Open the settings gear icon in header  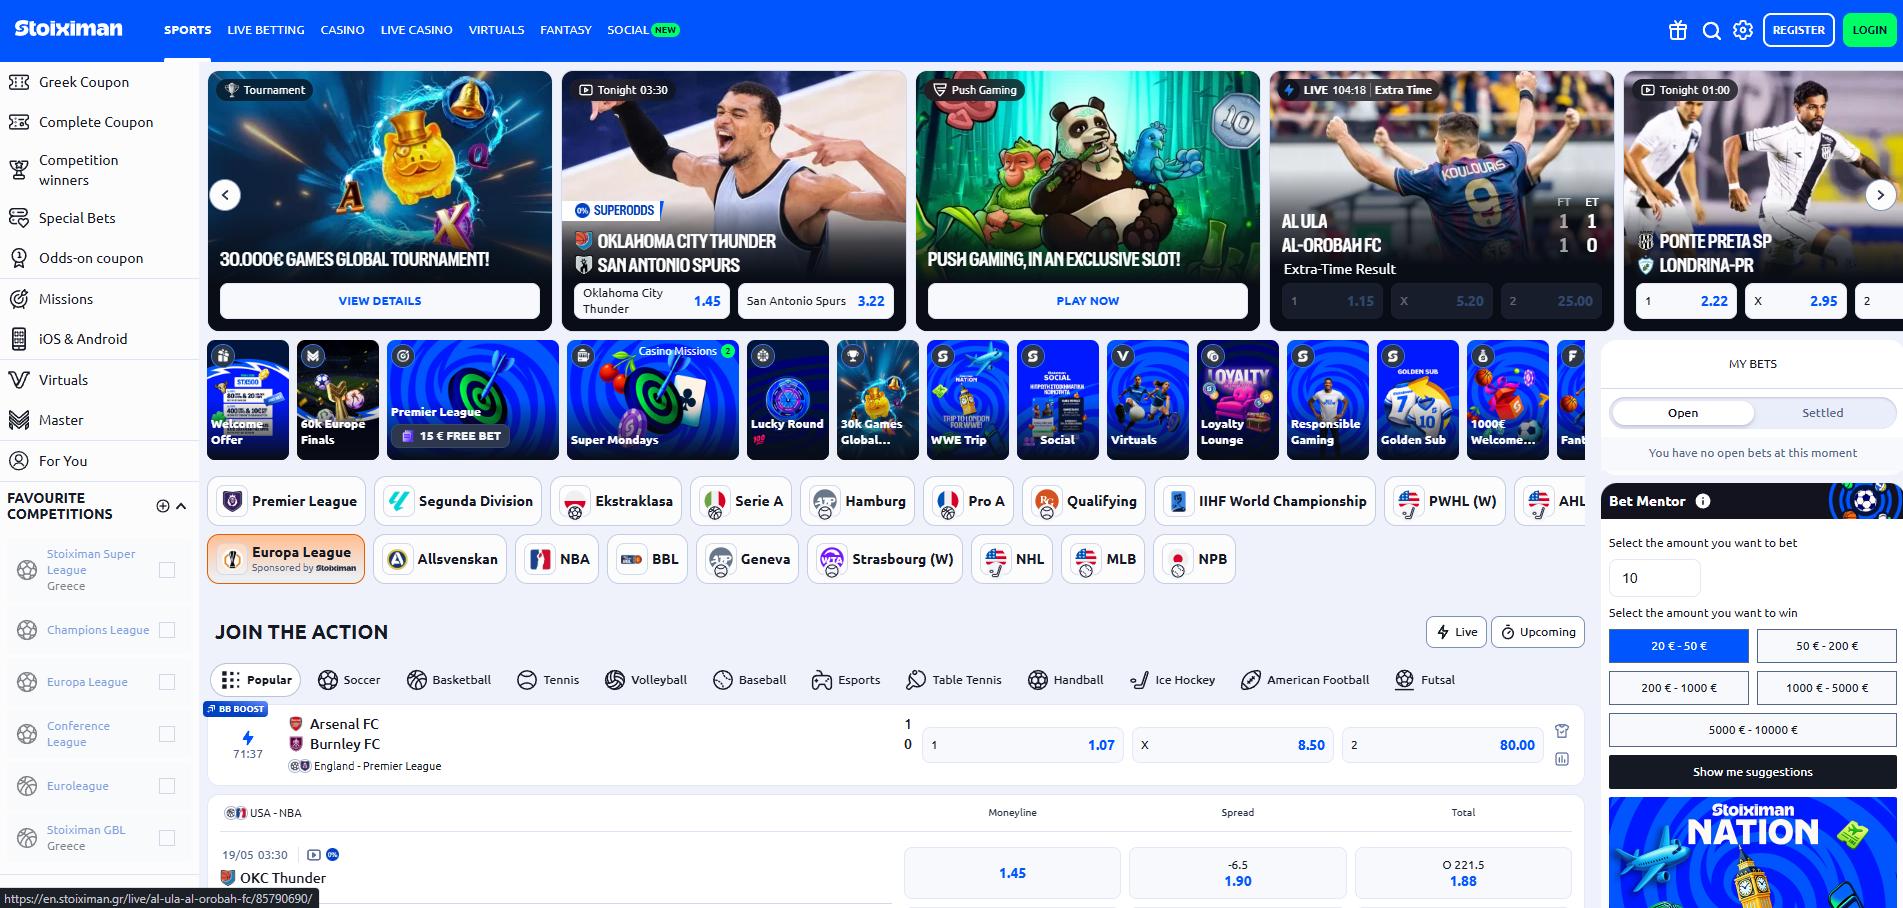tap(1743, 30)
